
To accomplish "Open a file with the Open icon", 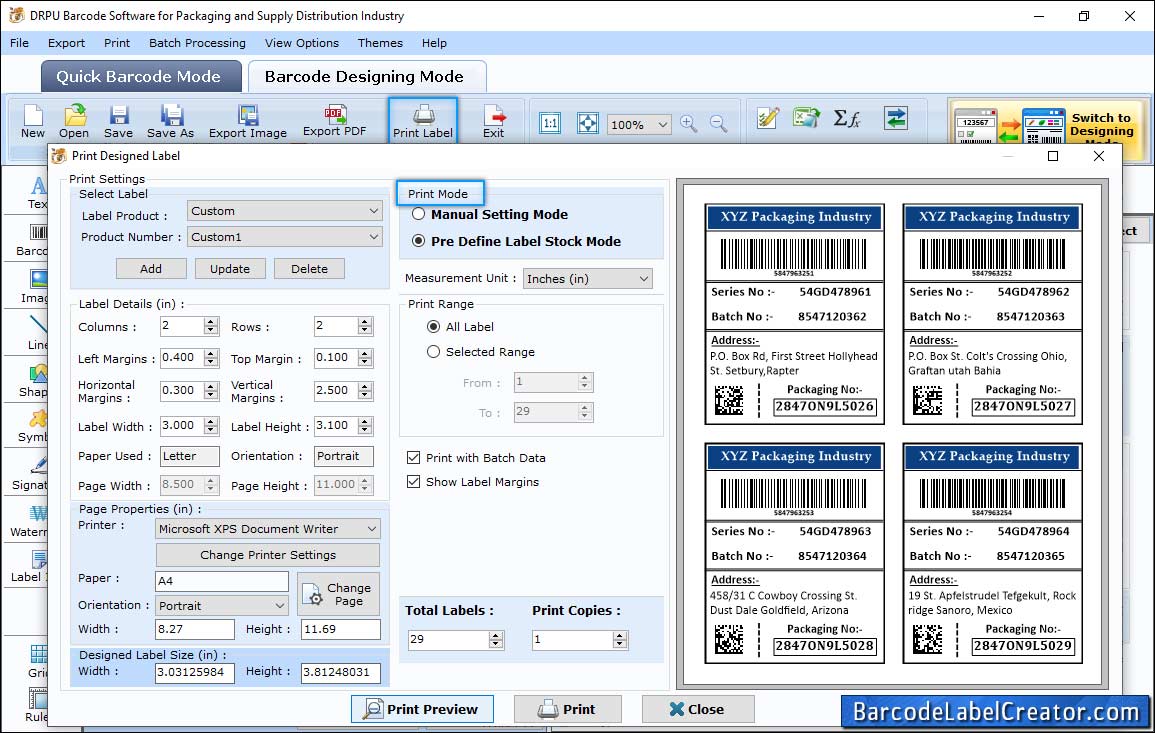I will coord(74,122).
